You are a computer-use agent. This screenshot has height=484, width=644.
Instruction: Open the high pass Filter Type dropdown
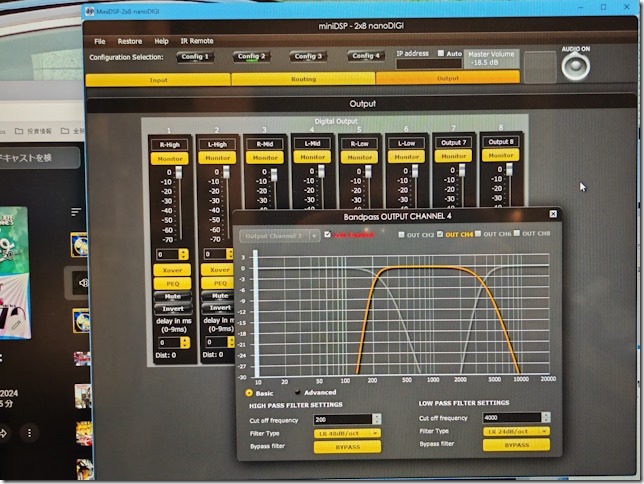click(347, 433)
